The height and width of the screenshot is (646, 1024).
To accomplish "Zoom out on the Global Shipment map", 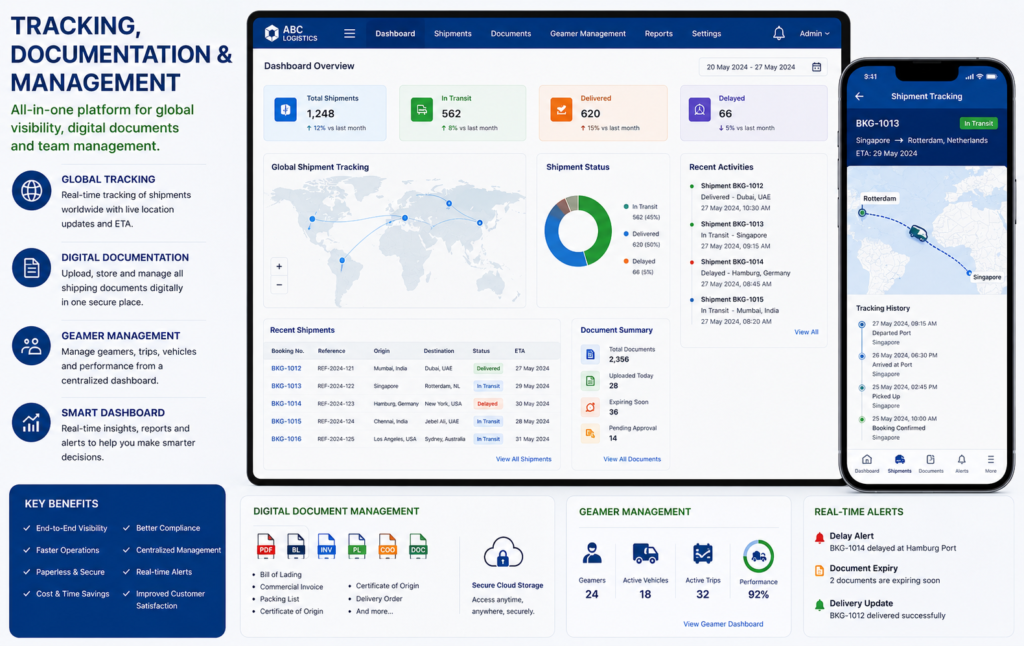I will [x=279, y=285].
